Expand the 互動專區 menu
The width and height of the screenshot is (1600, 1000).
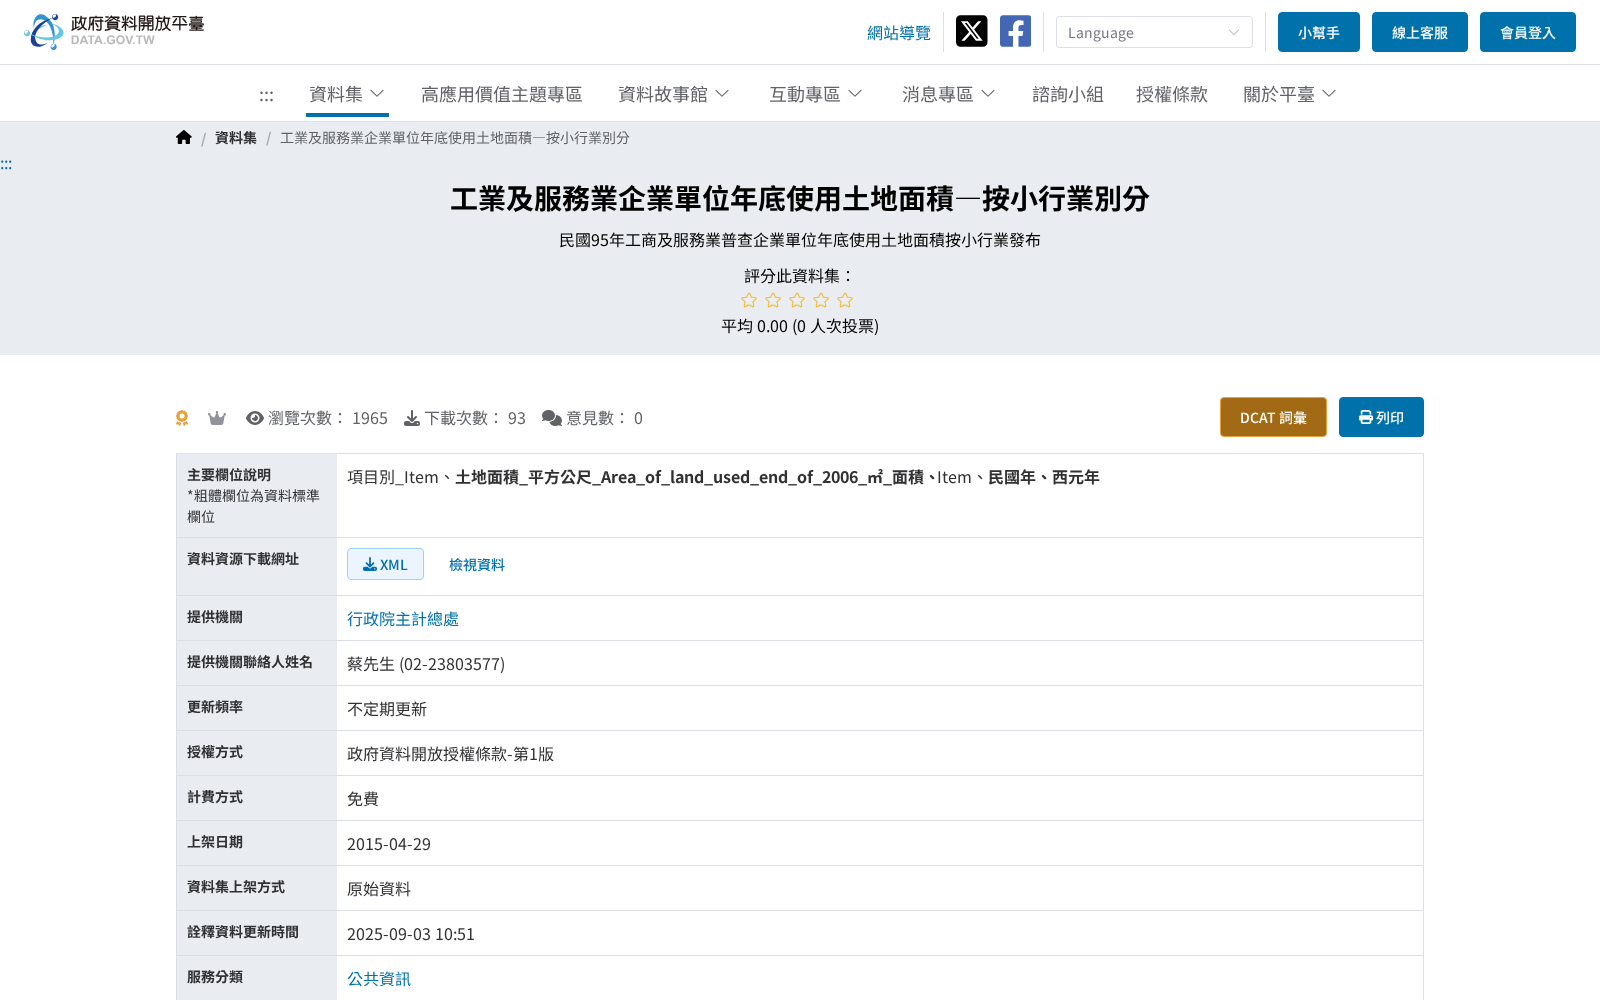816,94
